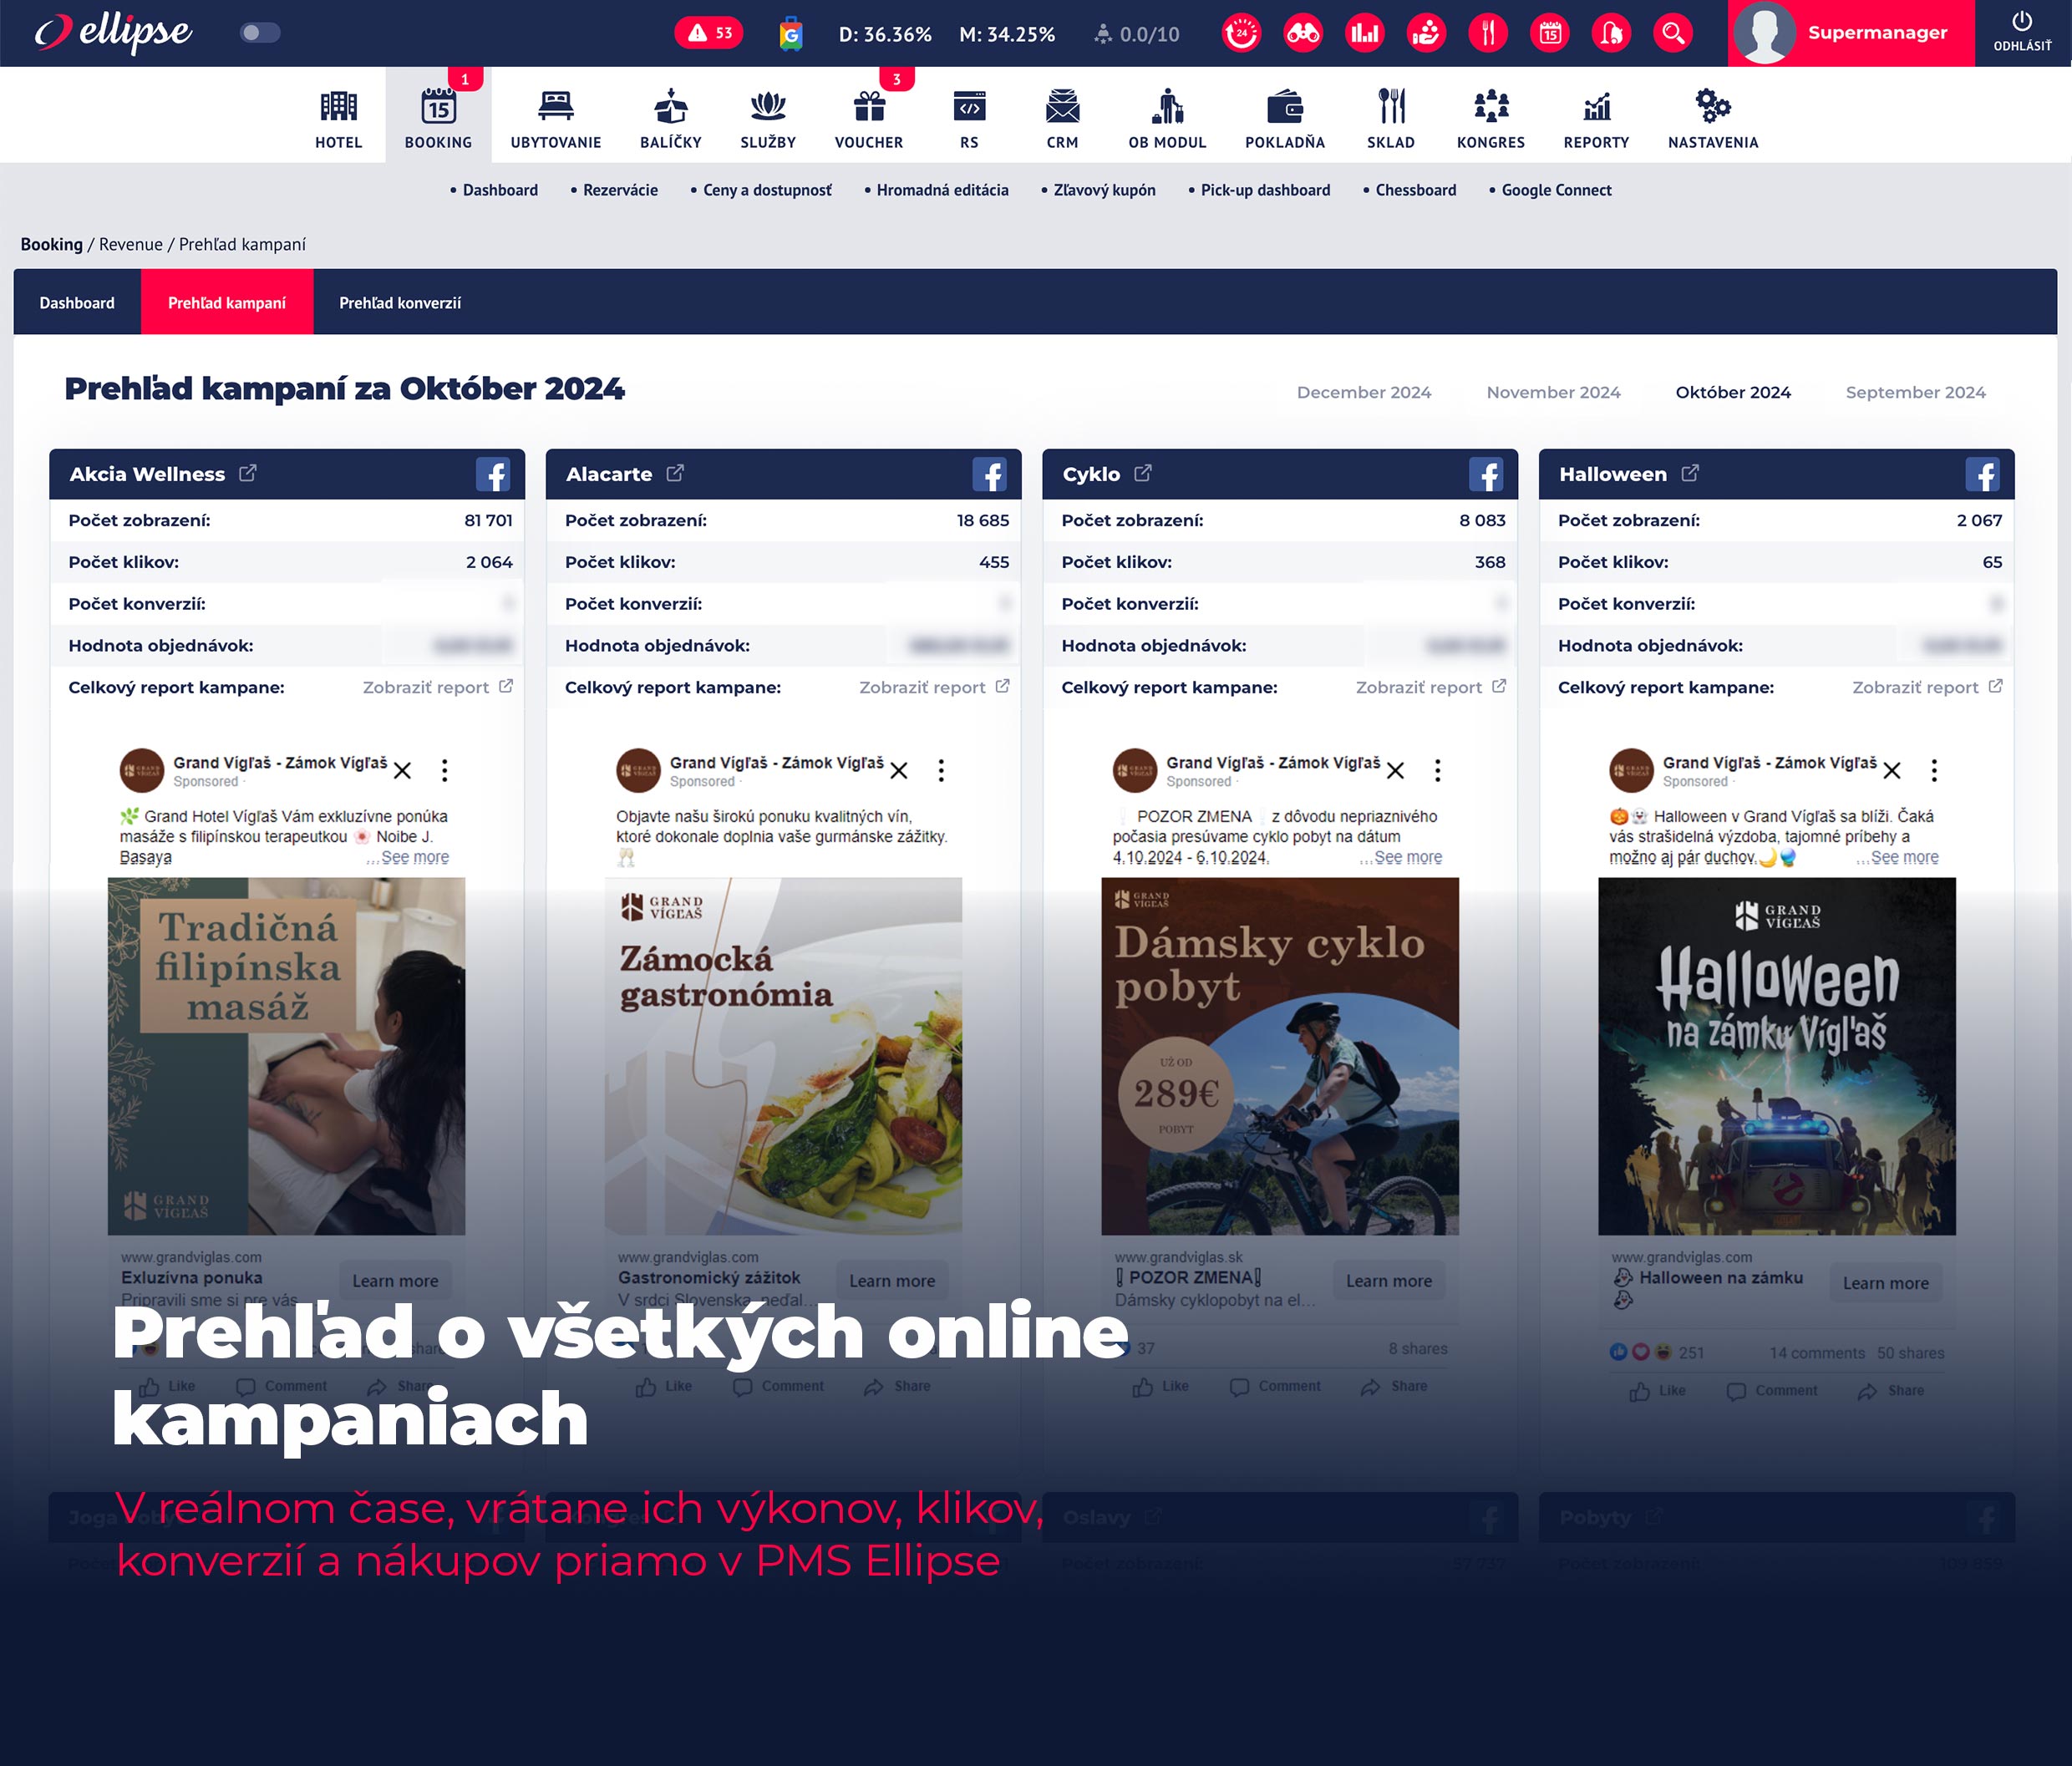Click the Ellipse logo
The height and width of the screenshot is (1766, 2072).
113,32
